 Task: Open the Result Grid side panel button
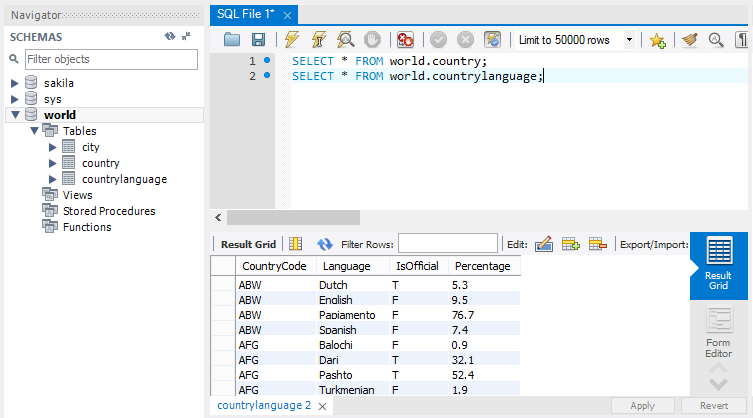coord(718,265)
